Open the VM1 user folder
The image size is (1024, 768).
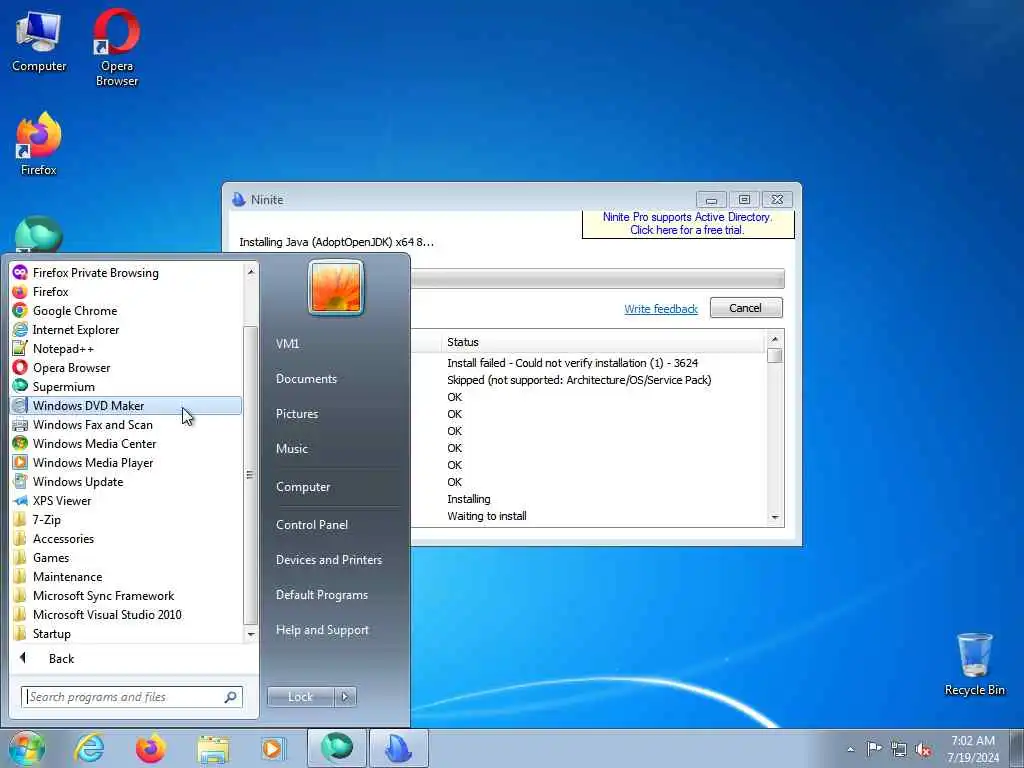287,344
